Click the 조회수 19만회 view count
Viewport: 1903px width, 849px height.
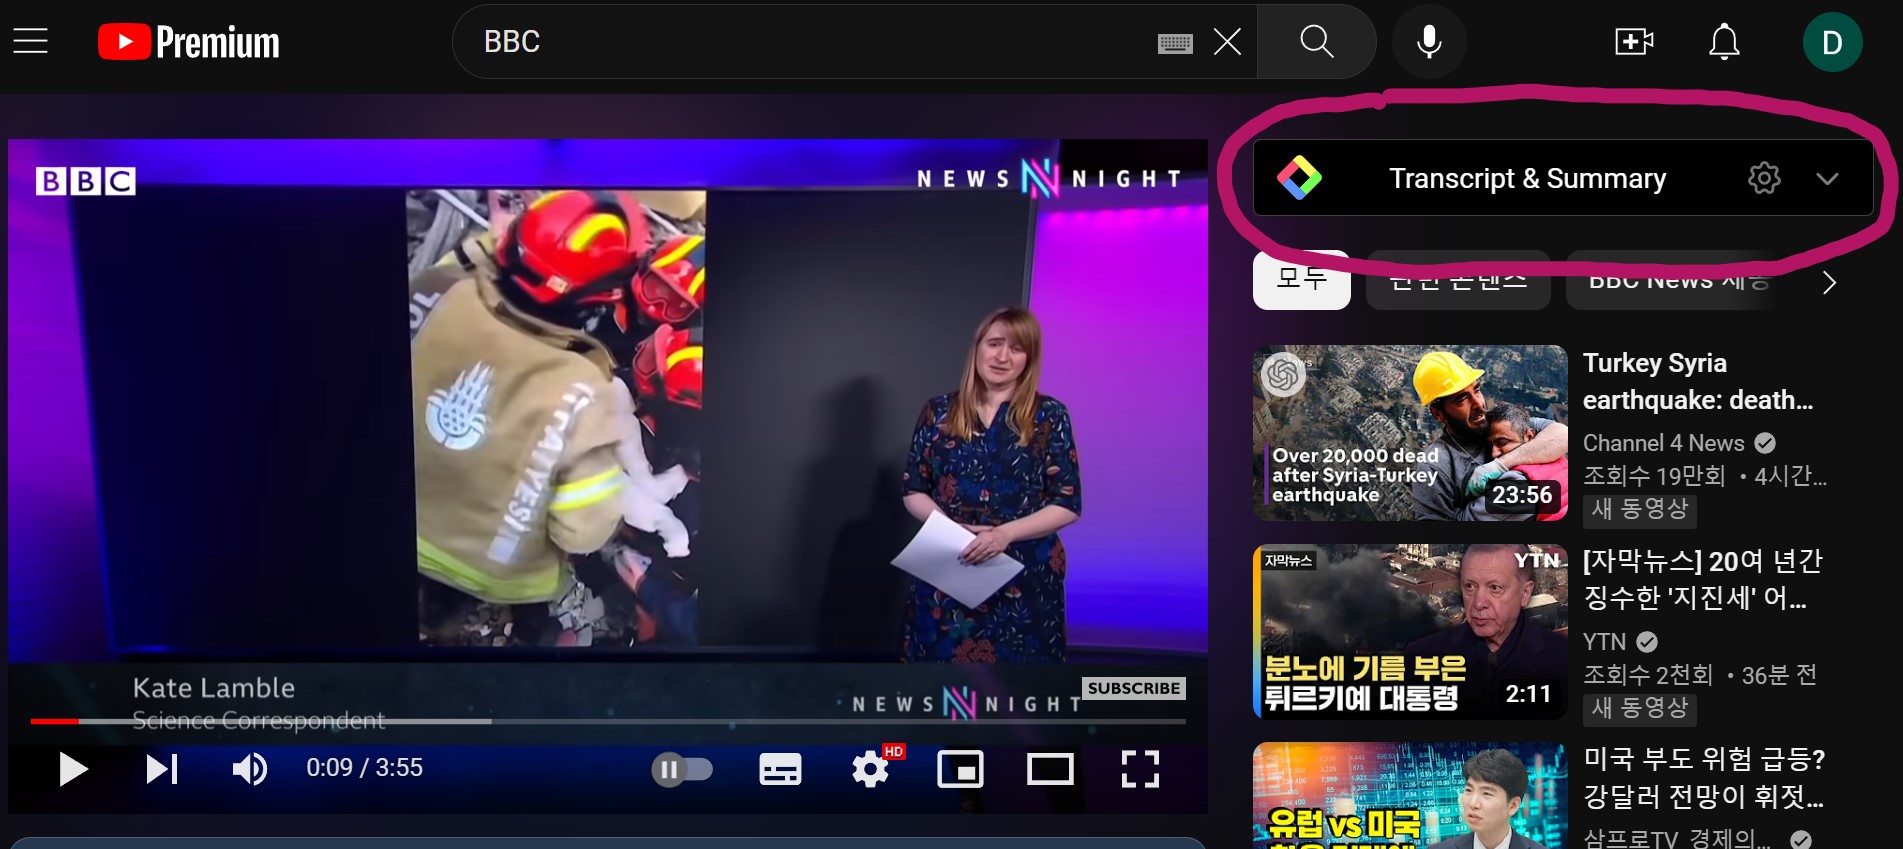[x=1655, y=476]
